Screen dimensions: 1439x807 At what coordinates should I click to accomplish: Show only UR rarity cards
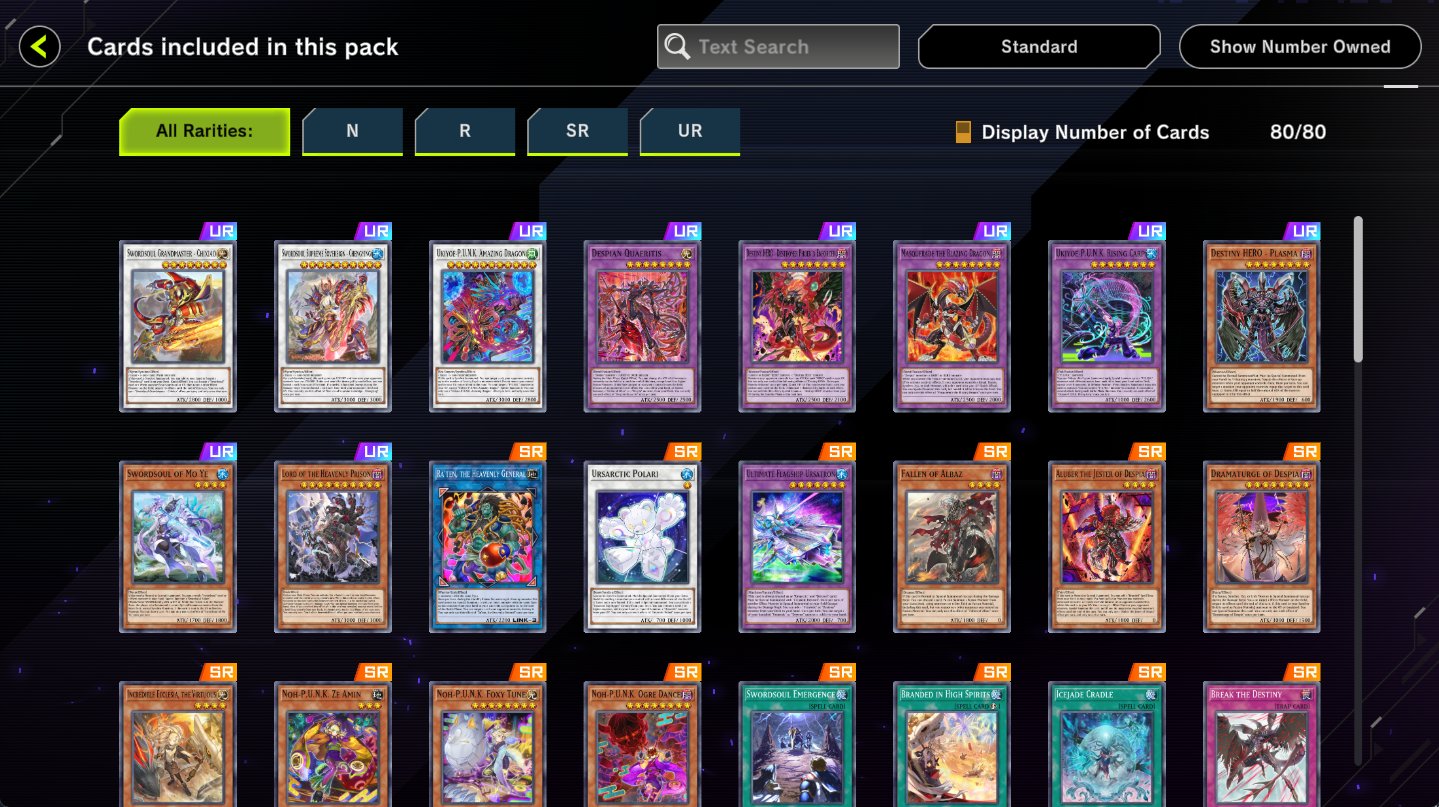coord(690,131)
